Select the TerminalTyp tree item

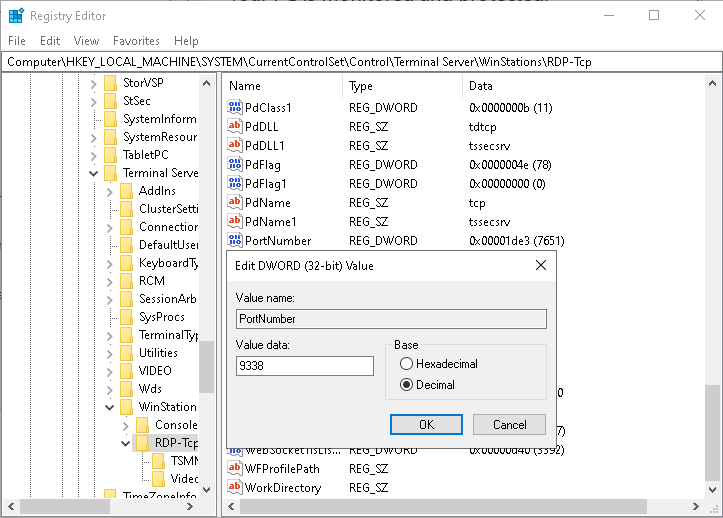tap(168, 335)
